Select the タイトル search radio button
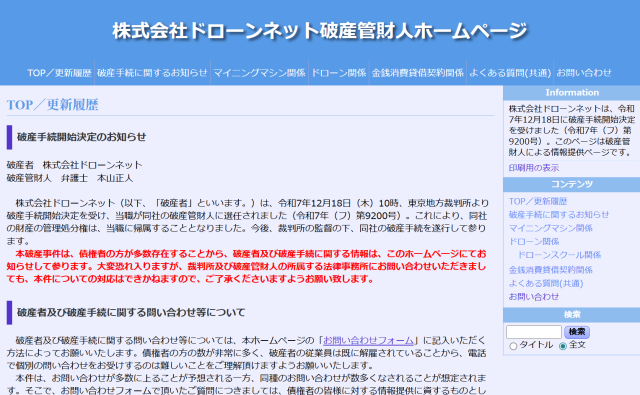The image size is (640, 395). [x=513, y=346]
